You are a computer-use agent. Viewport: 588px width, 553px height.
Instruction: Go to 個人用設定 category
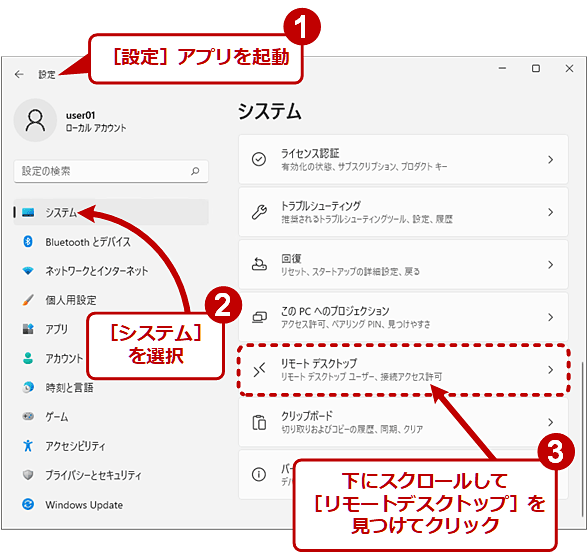[x=71, y=300]
